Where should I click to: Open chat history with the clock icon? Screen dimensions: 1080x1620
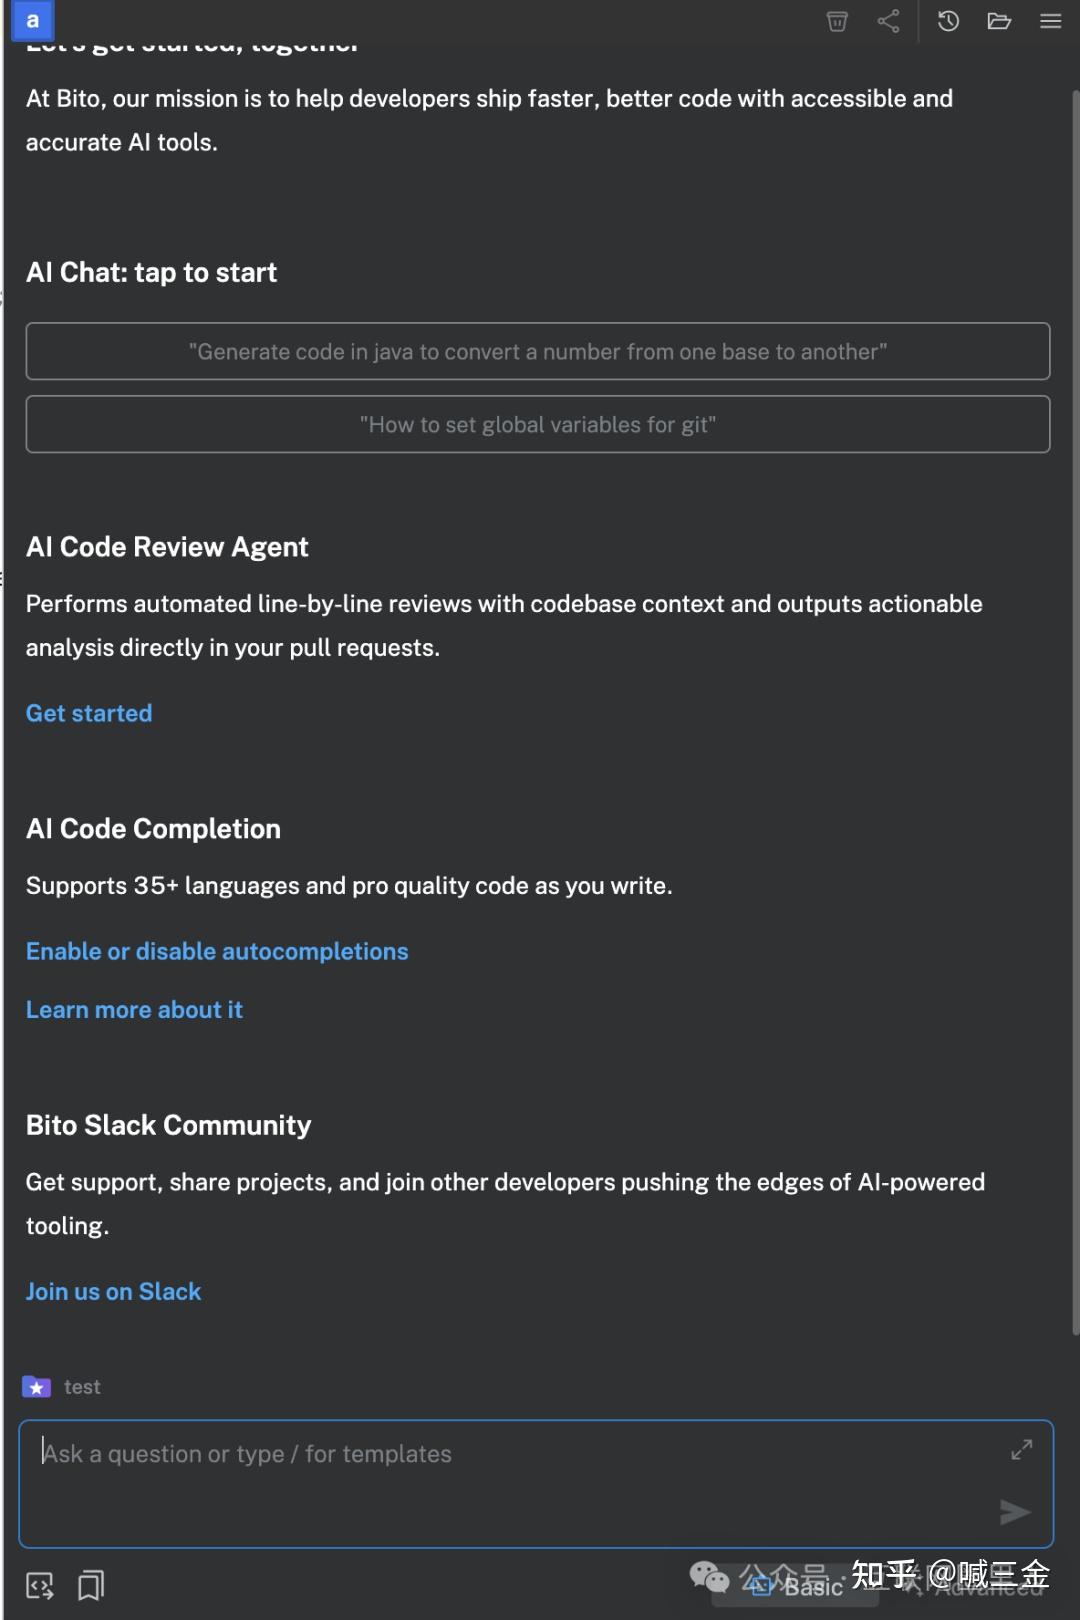coord(948,21)
